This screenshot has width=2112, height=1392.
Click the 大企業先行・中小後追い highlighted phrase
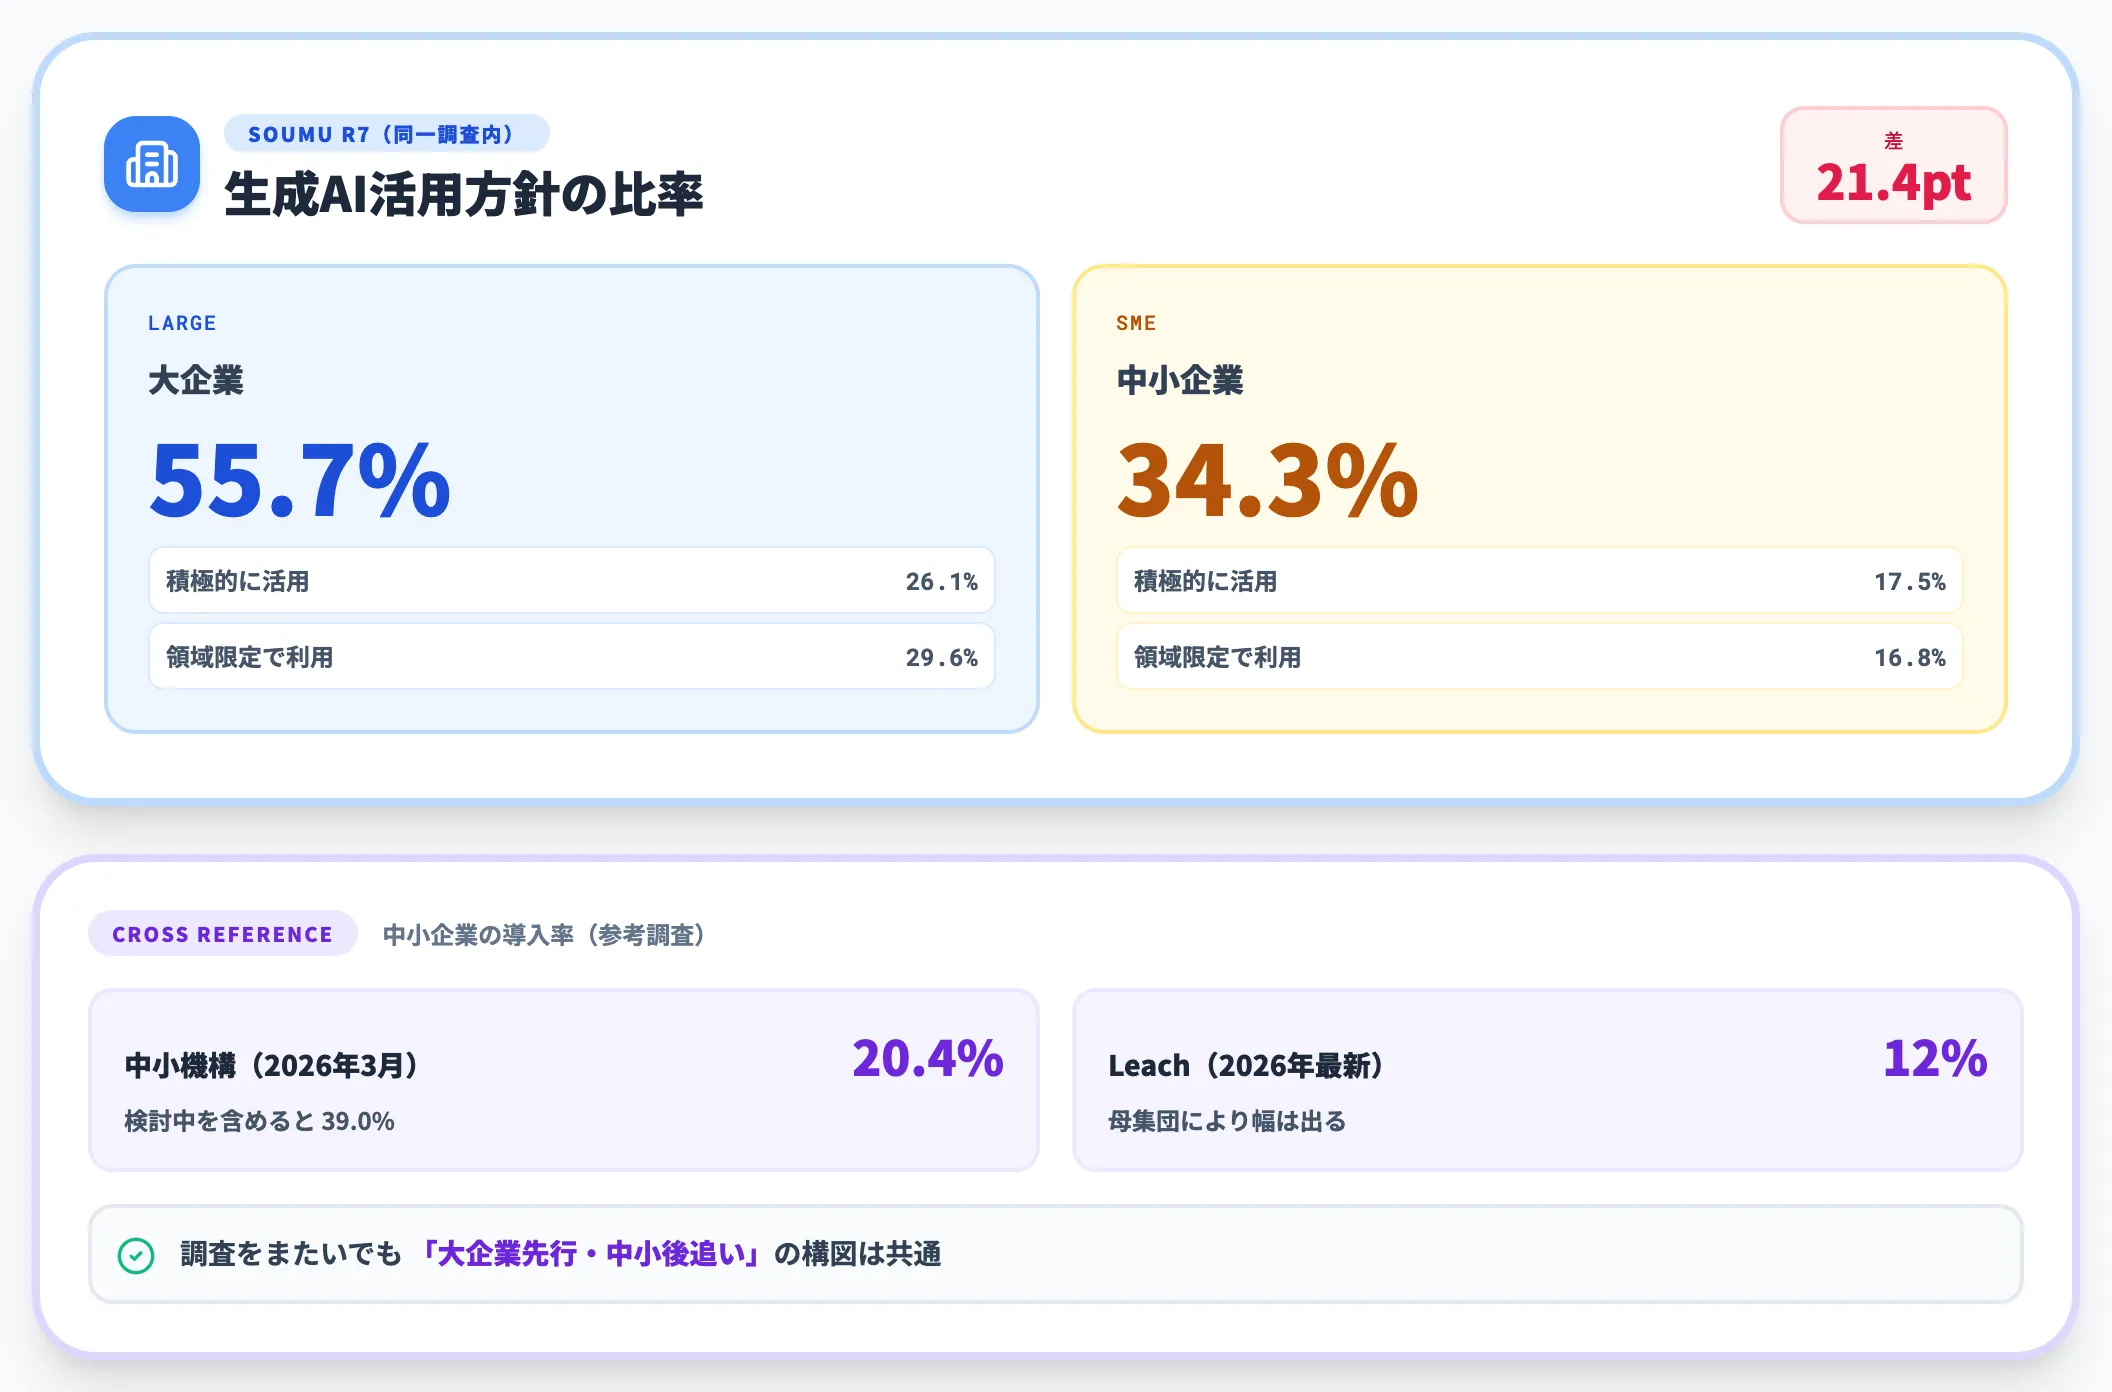click(592, 1254)
